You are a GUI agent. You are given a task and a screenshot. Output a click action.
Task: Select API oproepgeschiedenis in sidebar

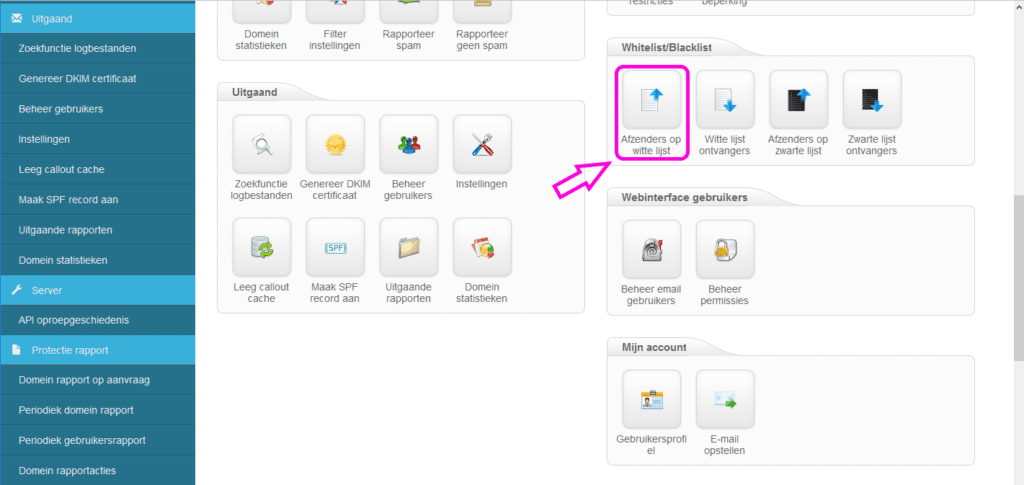(x=73, y=320)
